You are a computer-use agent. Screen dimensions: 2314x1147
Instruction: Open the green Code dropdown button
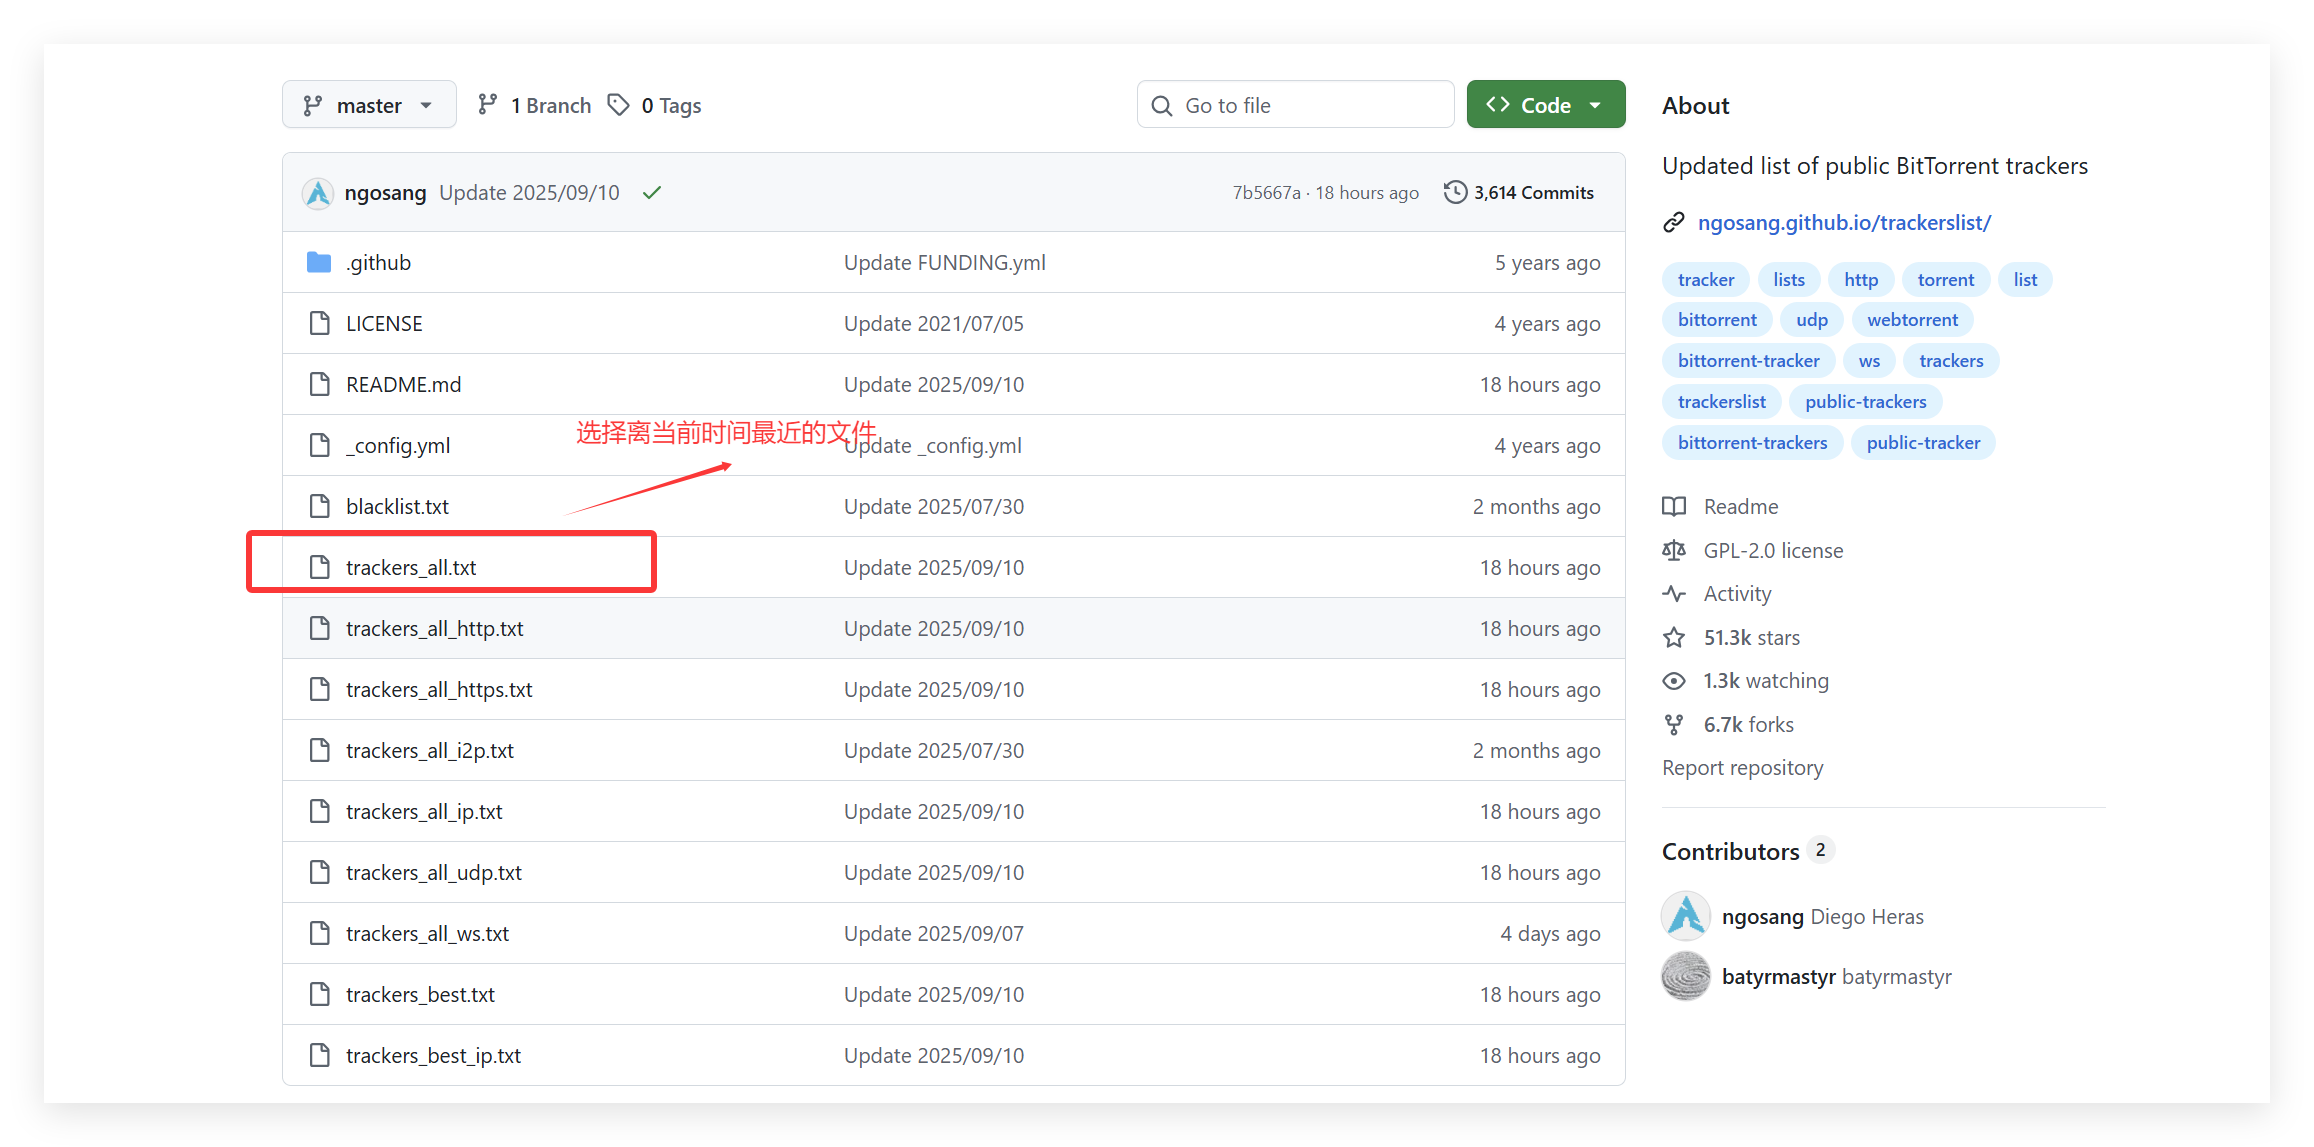[x=1545, y=105]
